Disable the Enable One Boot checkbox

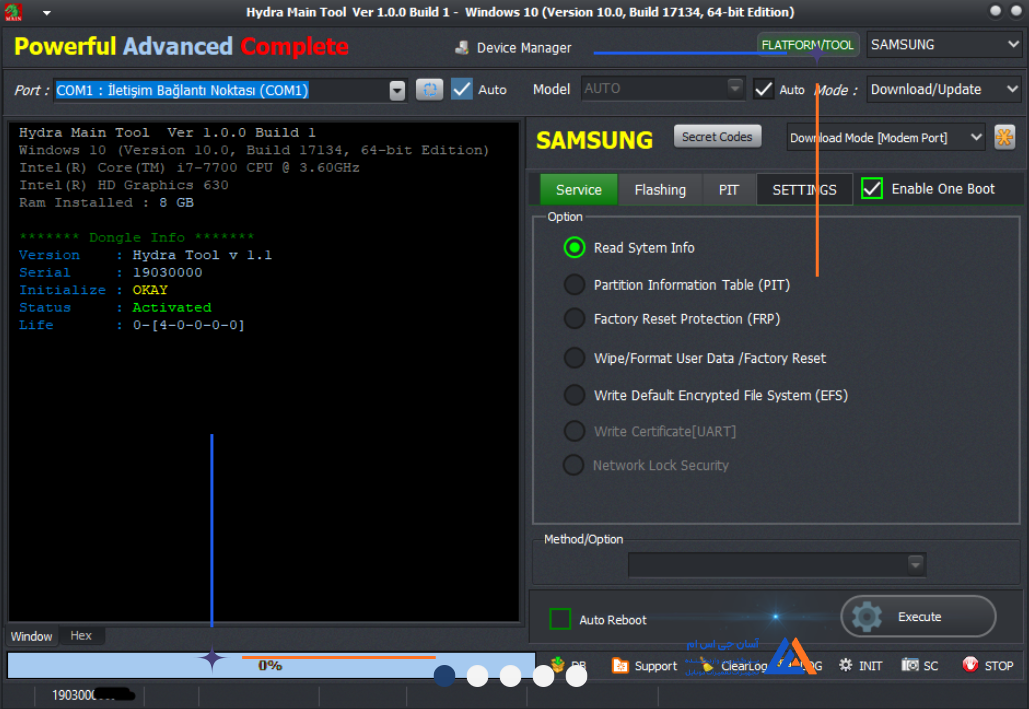[872, 189]
